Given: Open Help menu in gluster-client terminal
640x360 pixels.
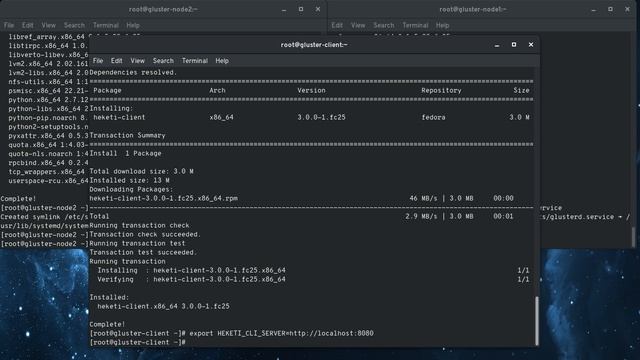Looking at the screenshot, I should coord(222,61).
